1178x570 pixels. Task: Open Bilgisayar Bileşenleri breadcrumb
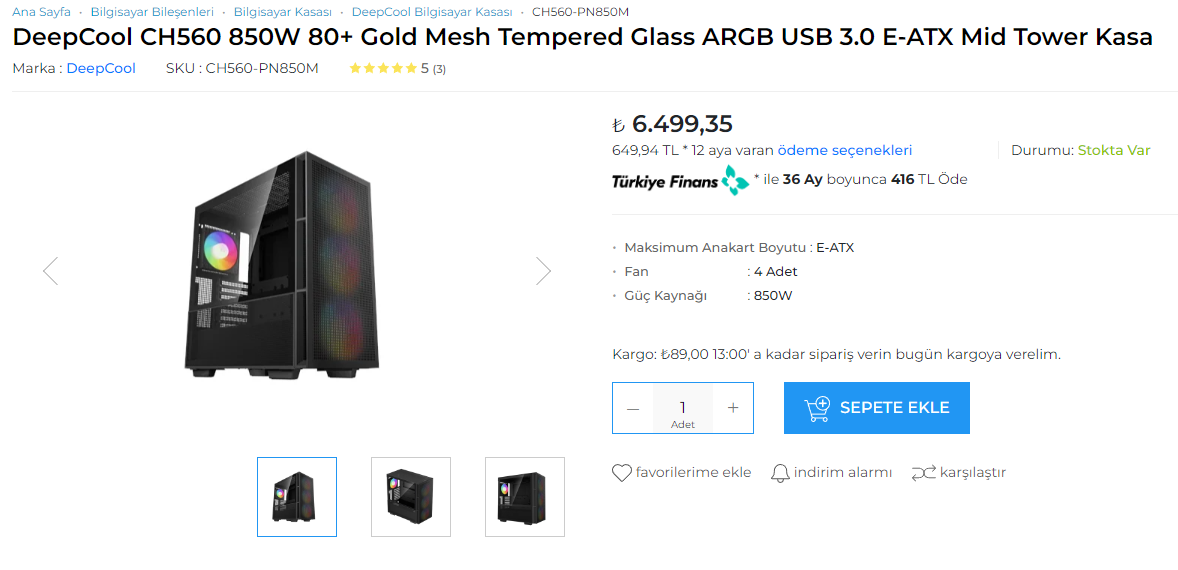pos(152,12)
